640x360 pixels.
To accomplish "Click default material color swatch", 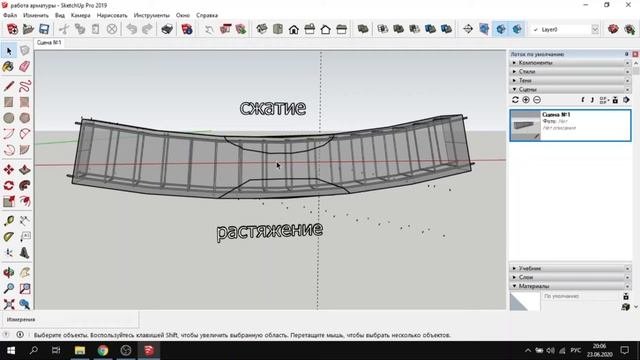I will (525, 302).
